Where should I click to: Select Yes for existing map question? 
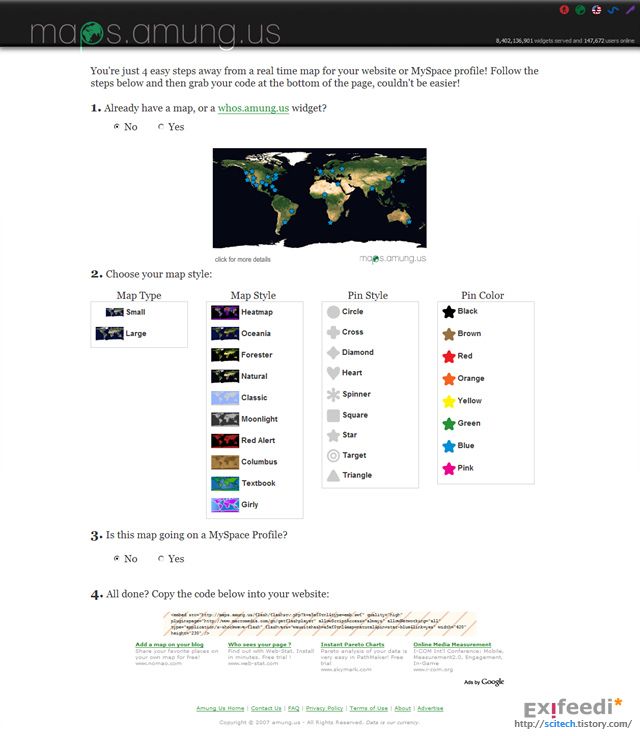click(x=161, y=127)
